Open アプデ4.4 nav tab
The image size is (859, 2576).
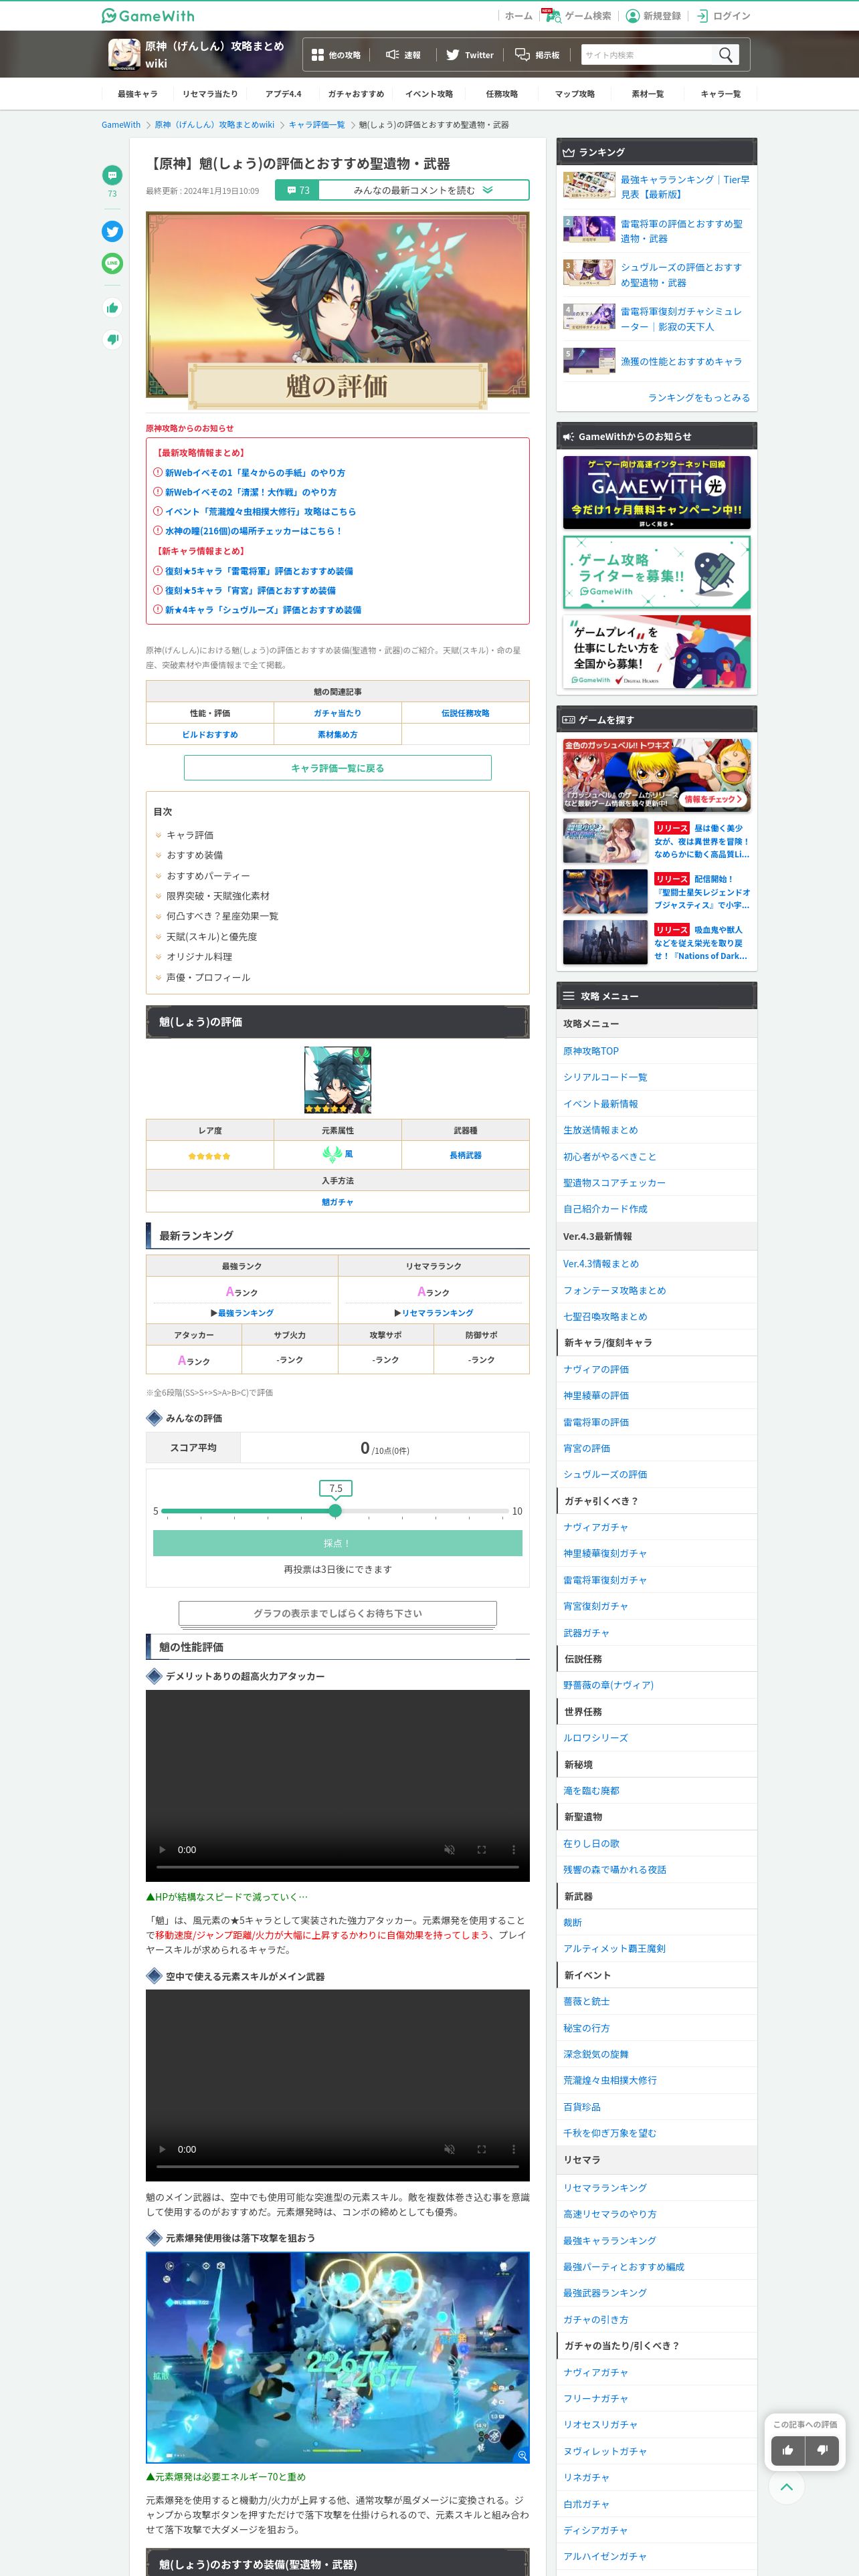[283, 94]
